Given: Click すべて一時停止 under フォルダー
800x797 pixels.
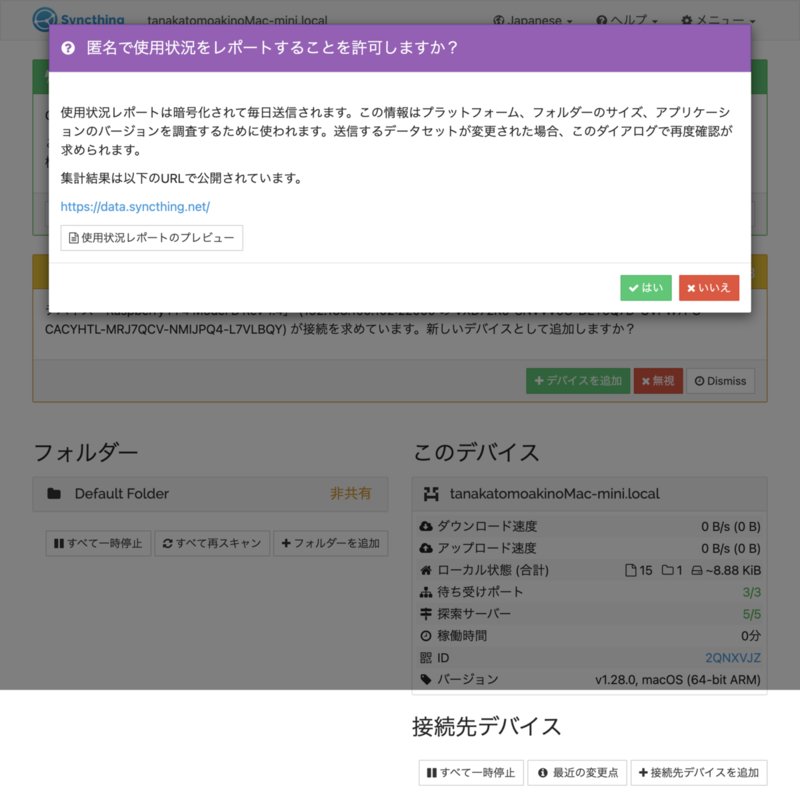Looking at the screenshot, I should [x=98, y=543].
